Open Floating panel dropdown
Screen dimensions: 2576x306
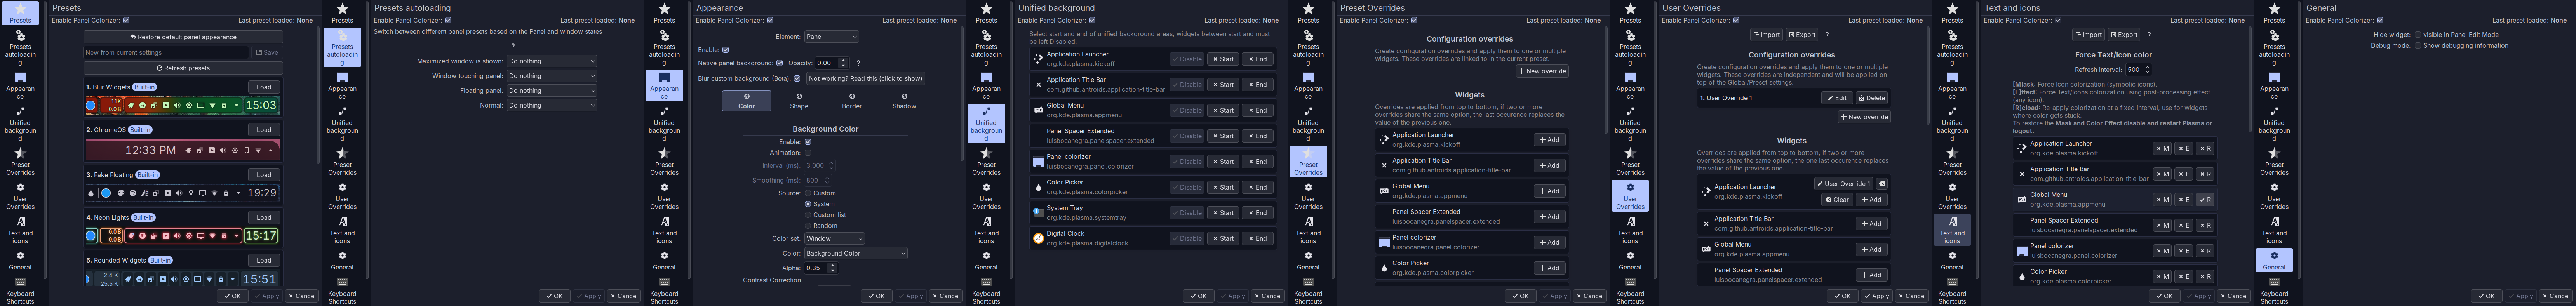tap(552, 91)
